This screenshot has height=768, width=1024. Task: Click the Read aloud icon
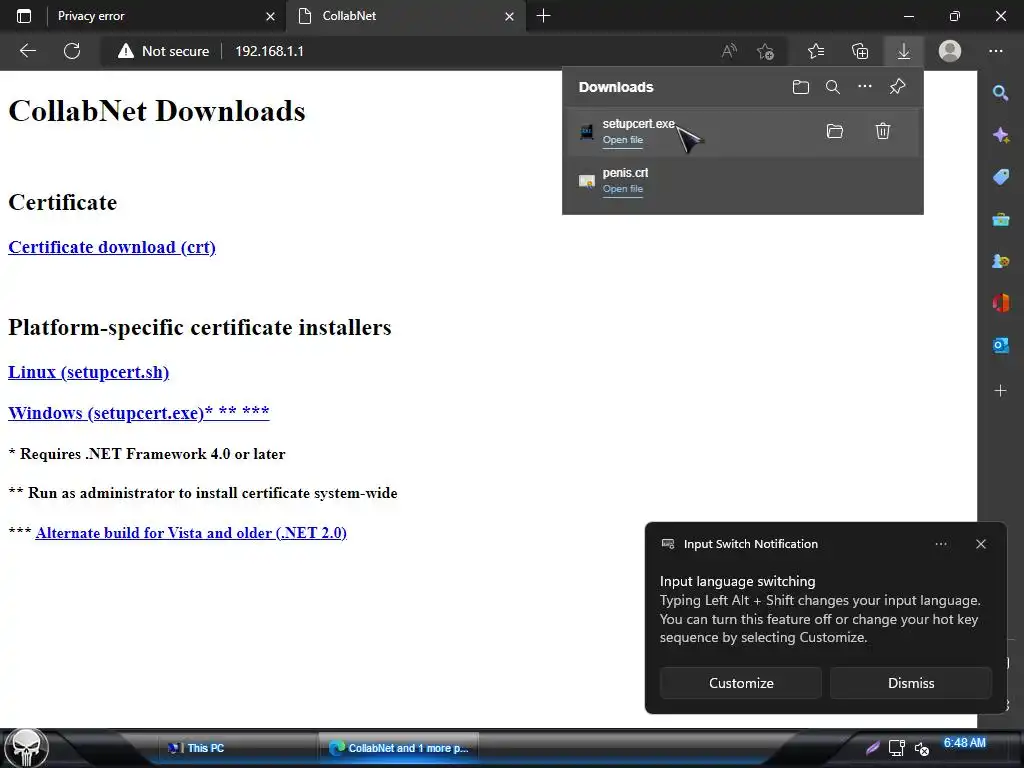(x=729, y=51)
